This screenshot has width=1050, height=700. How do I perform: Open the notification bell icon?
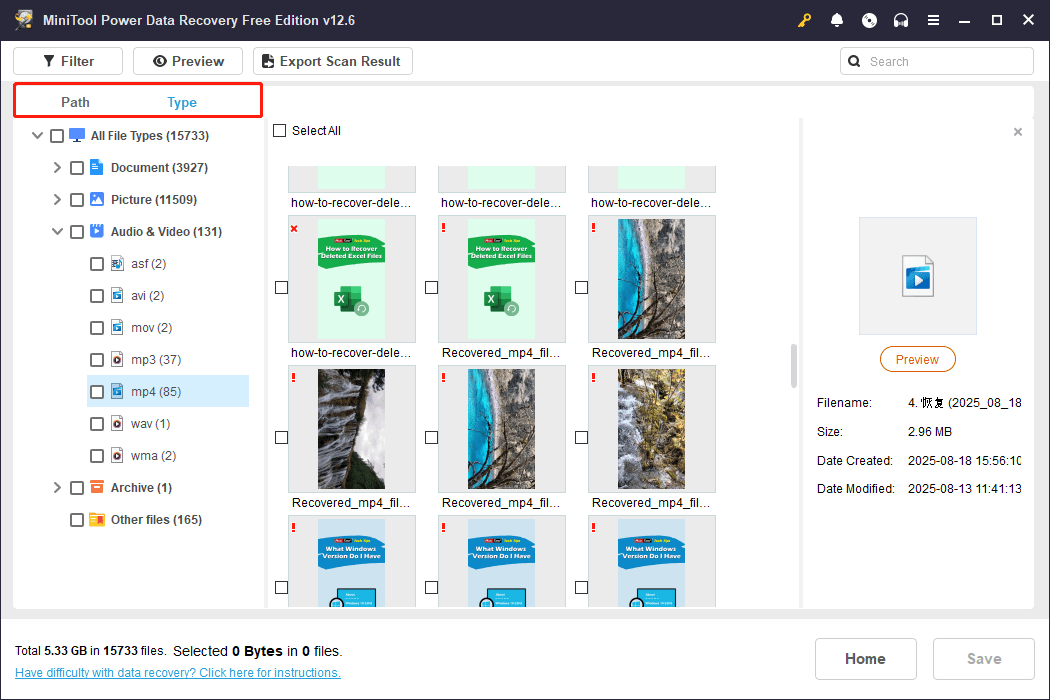(837, 19)
